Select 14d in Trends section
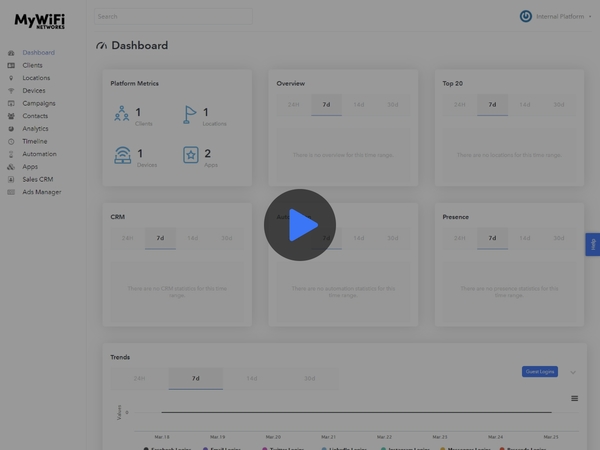 (x=251, y=378)
